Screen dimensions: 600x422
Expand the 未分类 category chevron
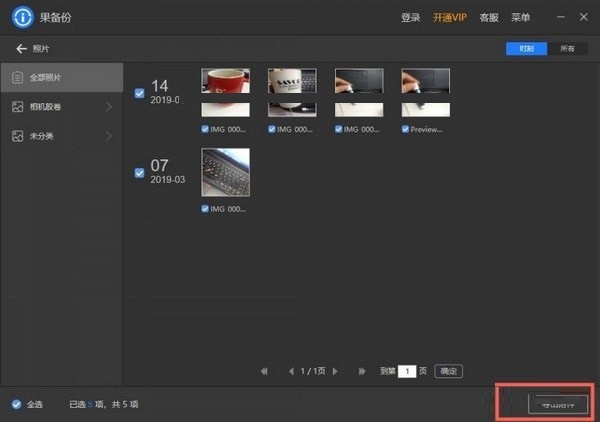coord(109,135)
